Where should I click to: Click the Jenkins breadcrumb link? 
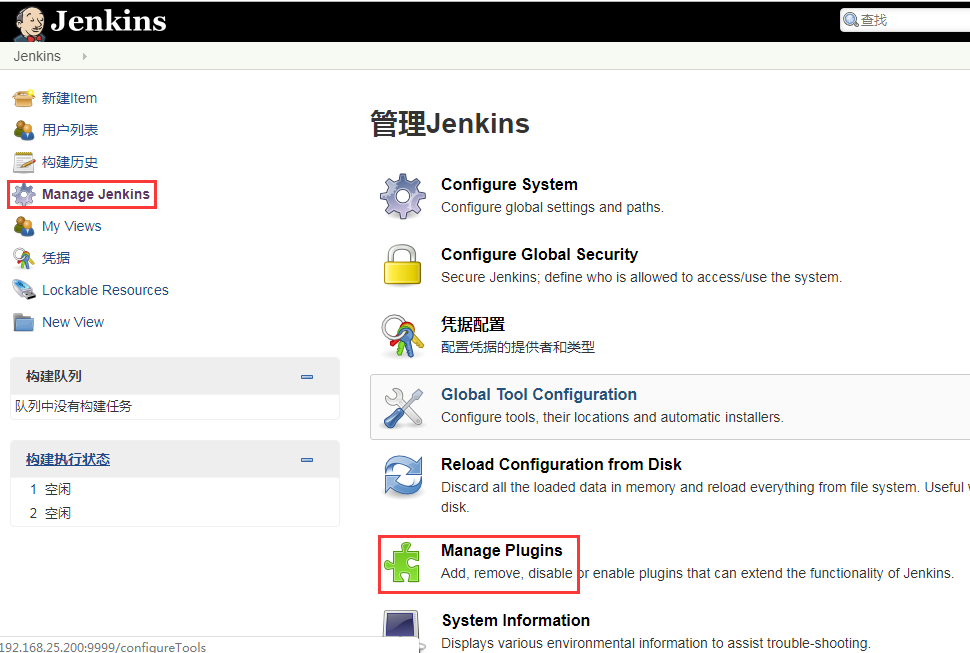(37, 56)
